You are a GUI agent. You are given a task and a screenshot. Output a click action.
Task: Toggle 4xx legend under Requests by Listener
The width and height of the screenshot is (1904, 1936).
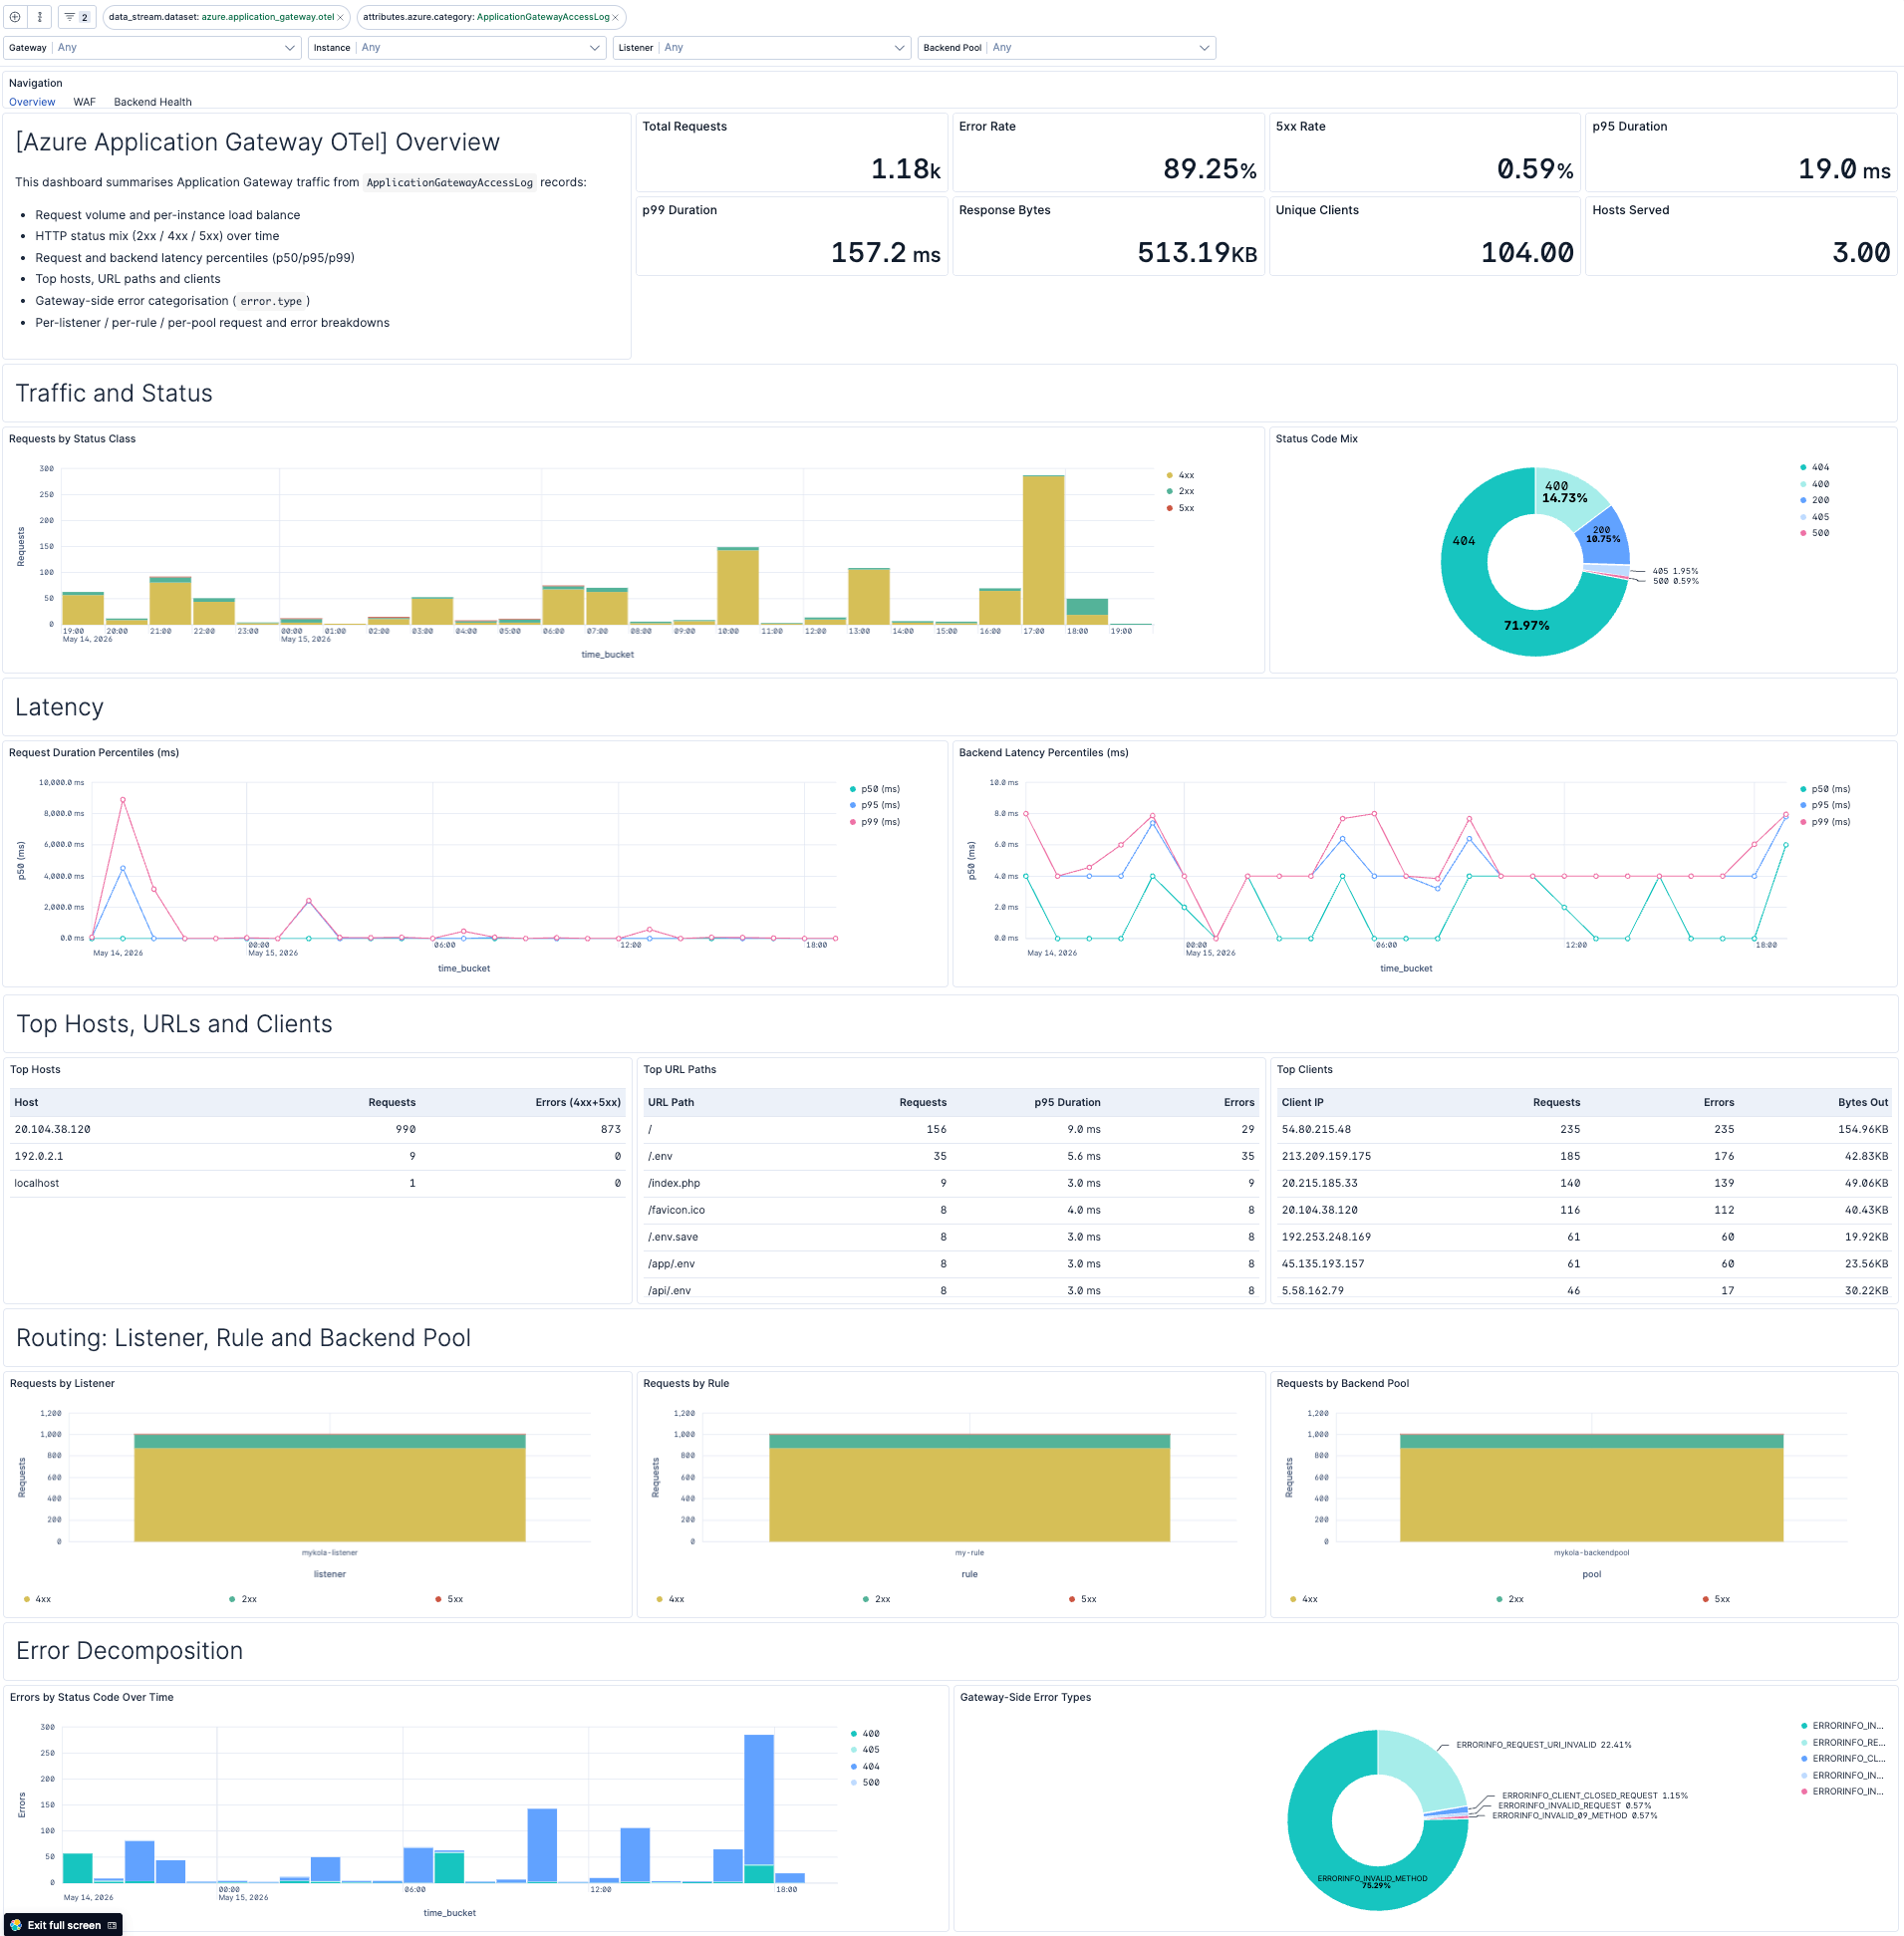point(37,1599)
